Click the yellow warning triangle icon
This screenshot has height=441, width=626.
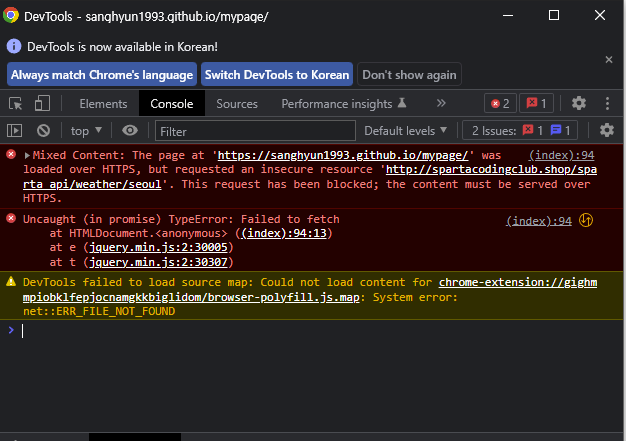[x=11, y=282]
